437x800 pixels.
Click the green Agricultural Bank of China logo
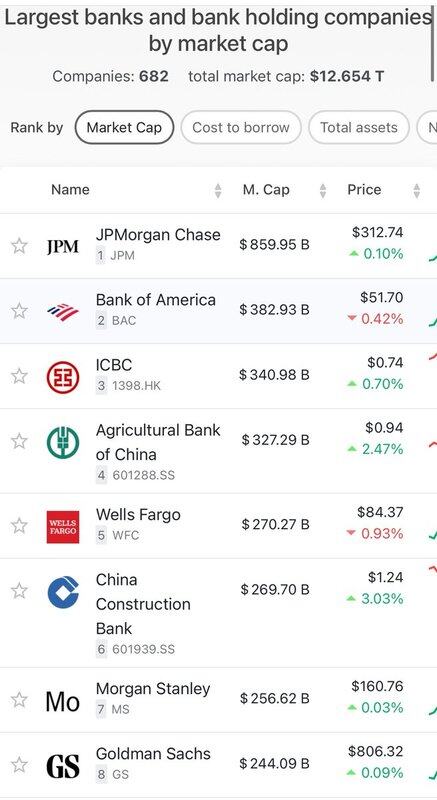[x=63, y=442]
